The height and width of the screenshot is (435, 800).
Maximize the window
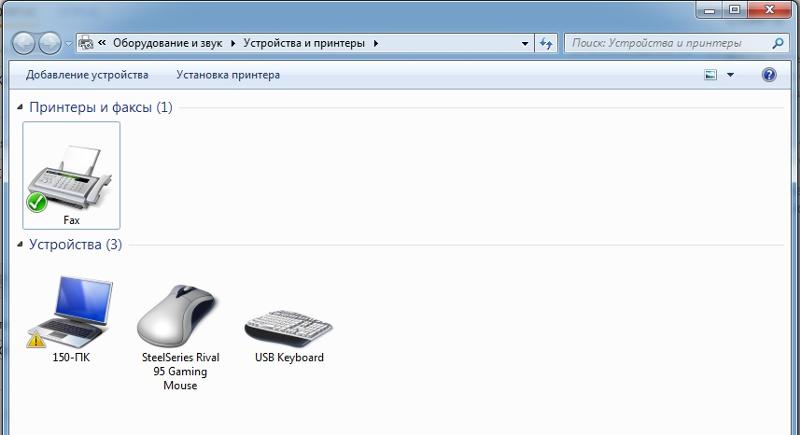click(x=734, y=10)
